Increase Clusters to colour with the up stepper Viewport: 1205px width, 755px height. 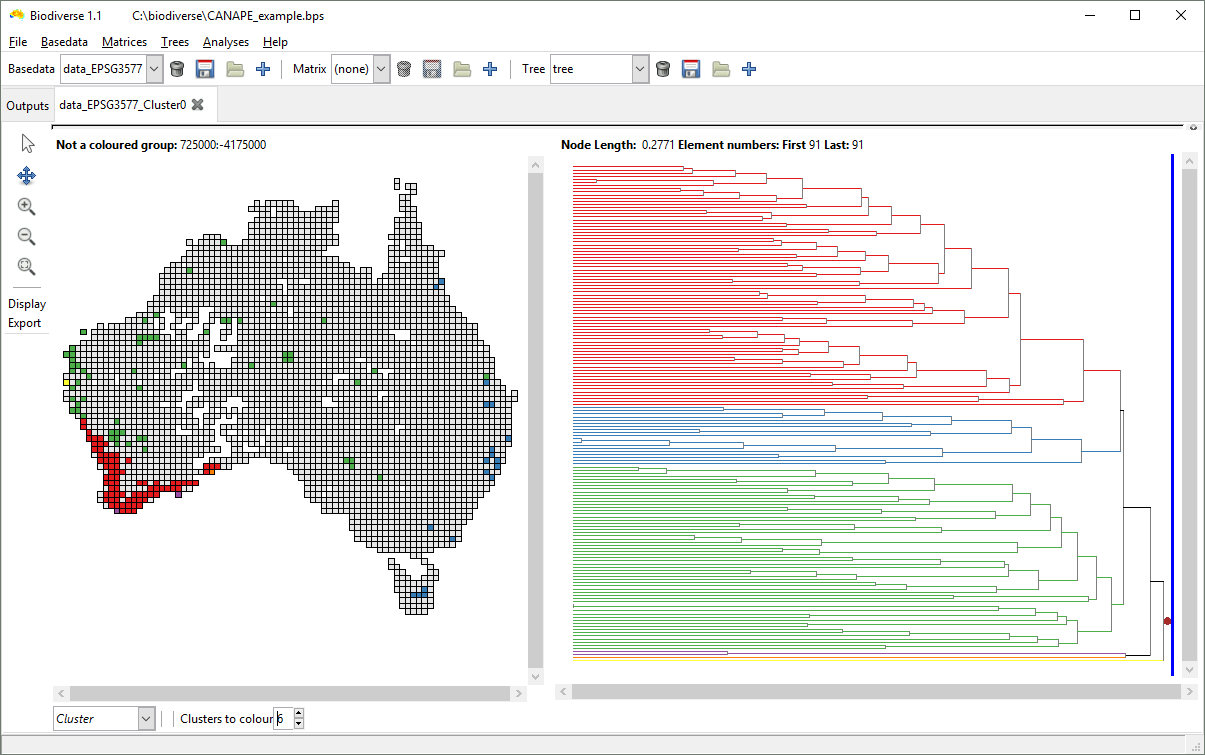tap(298, 713)
